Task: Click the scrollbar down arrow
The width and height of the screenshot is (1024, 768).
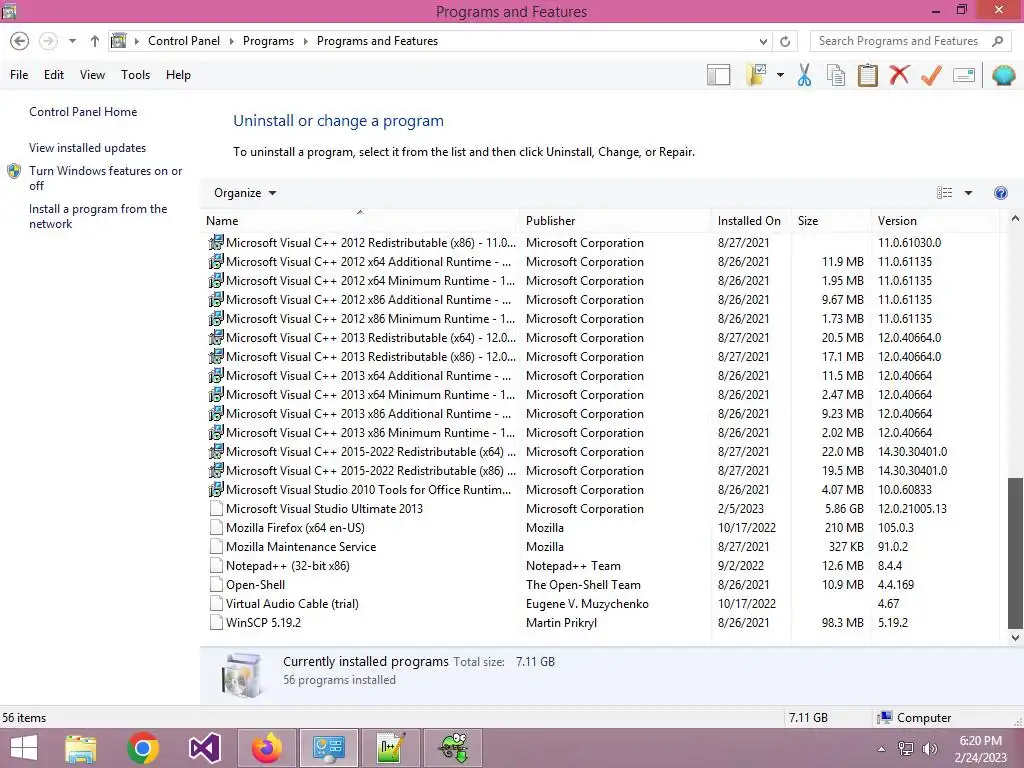Action: pyautogui.click(x=1015, y=637)
